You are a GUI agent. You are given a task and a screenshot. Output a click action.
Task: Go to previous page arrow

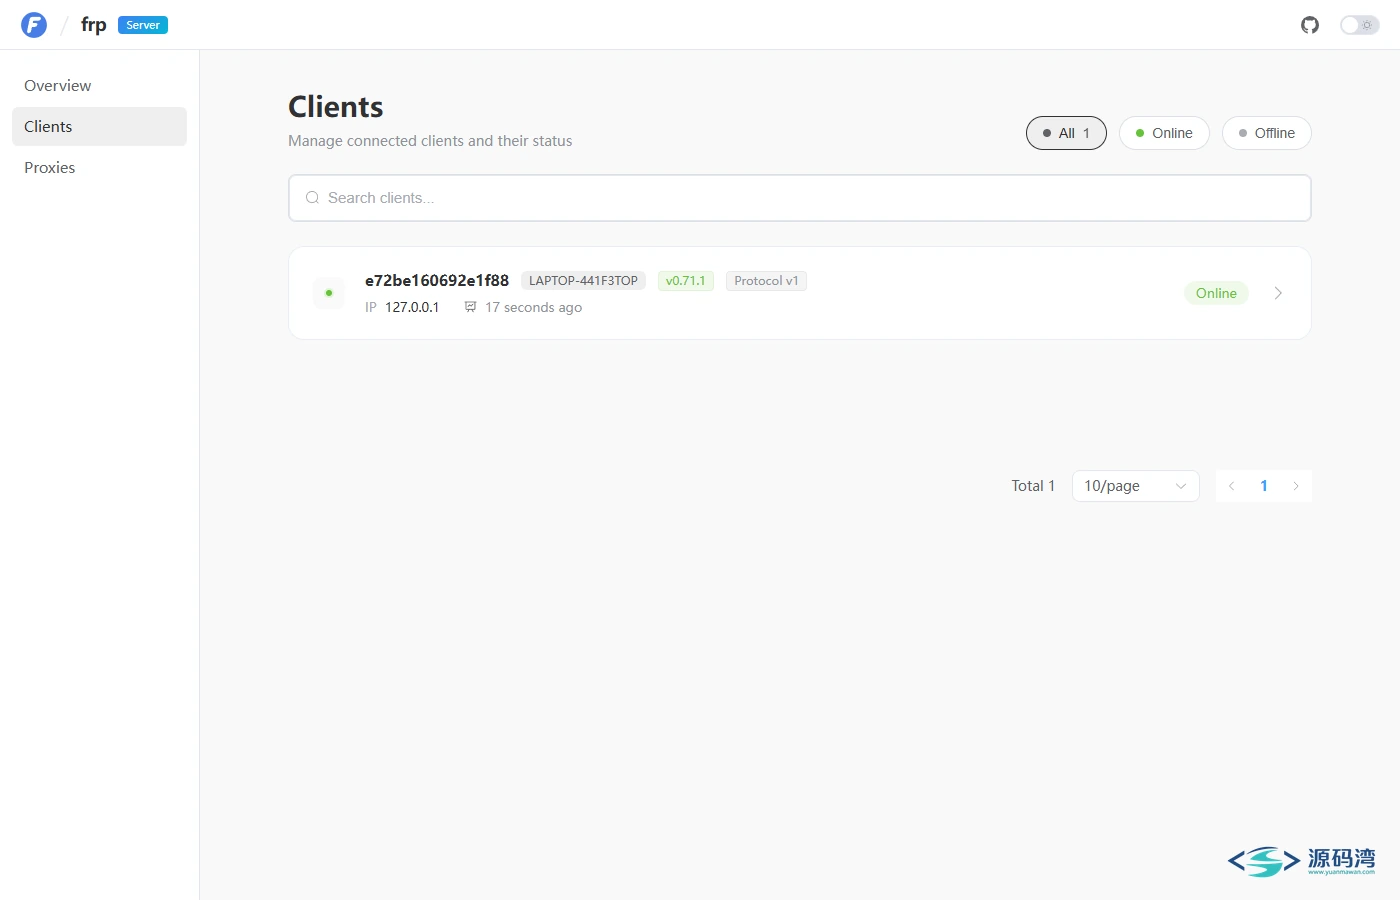[1232, 486]
